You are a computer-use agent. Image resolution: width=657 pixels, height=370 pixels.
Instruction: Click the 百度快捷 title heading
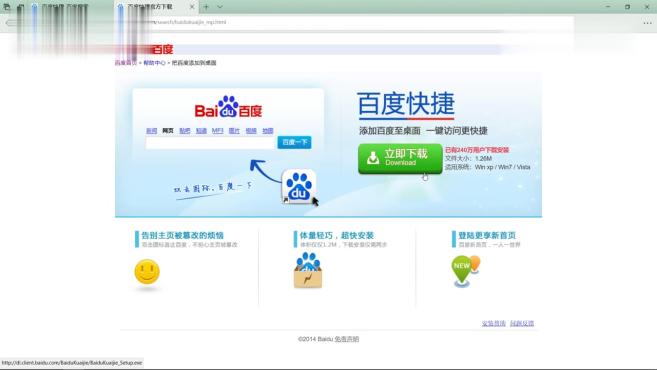coord(406,104)
